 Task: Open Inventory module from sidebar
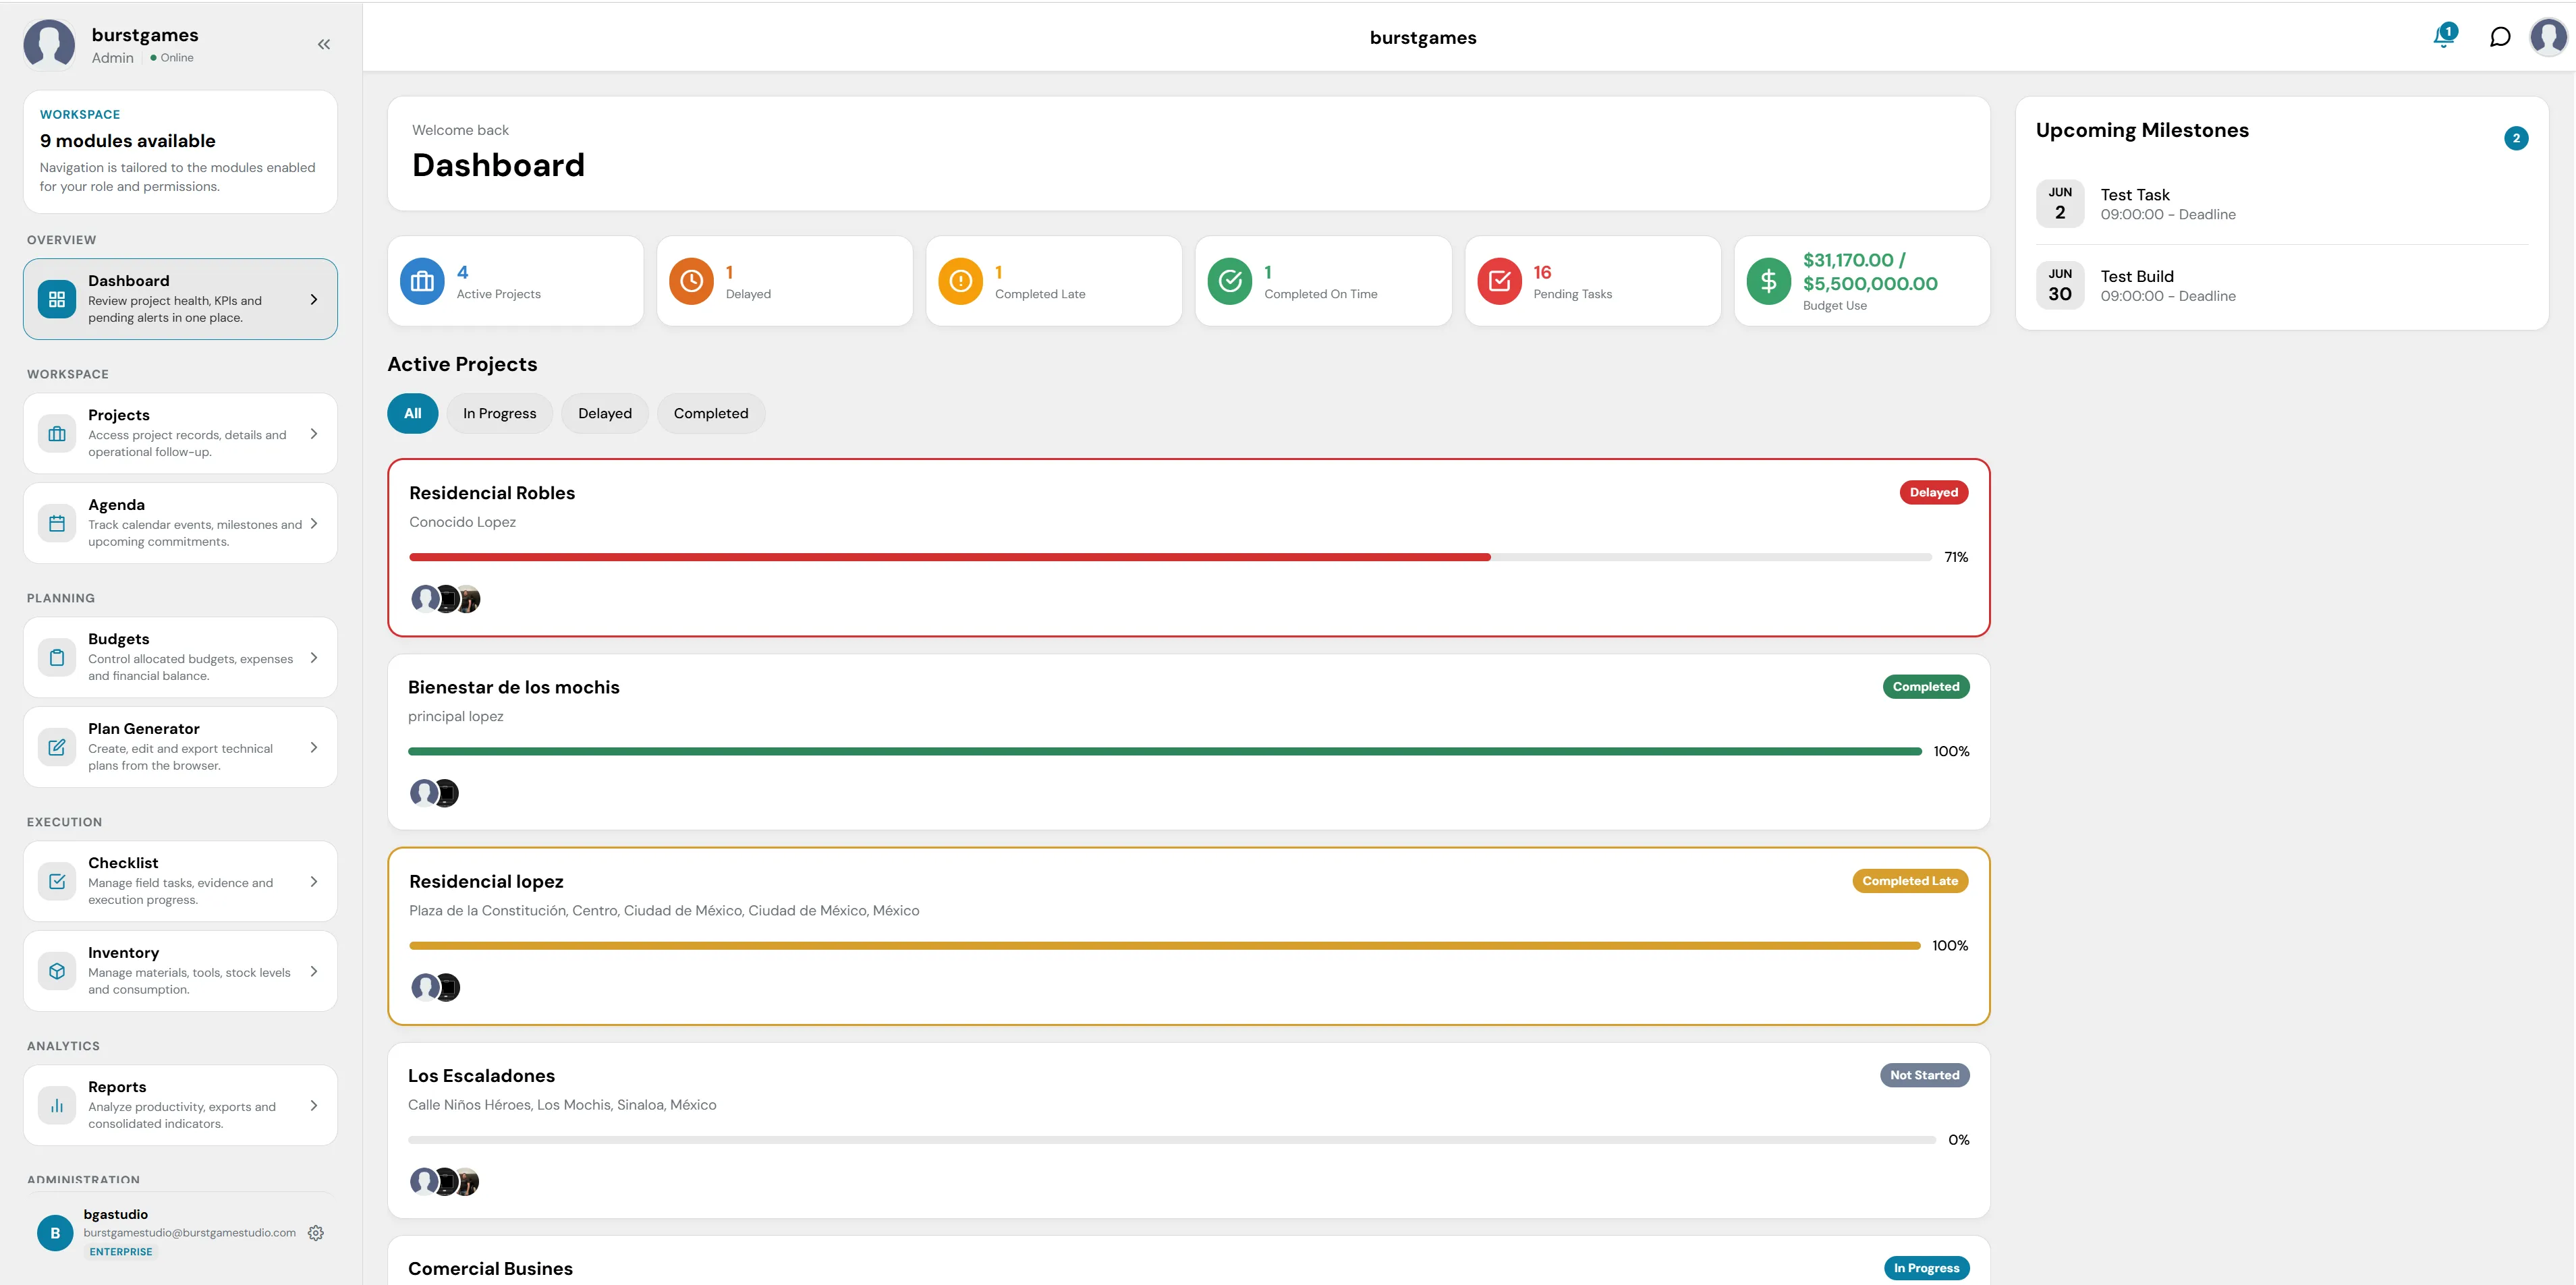[180, 971]
